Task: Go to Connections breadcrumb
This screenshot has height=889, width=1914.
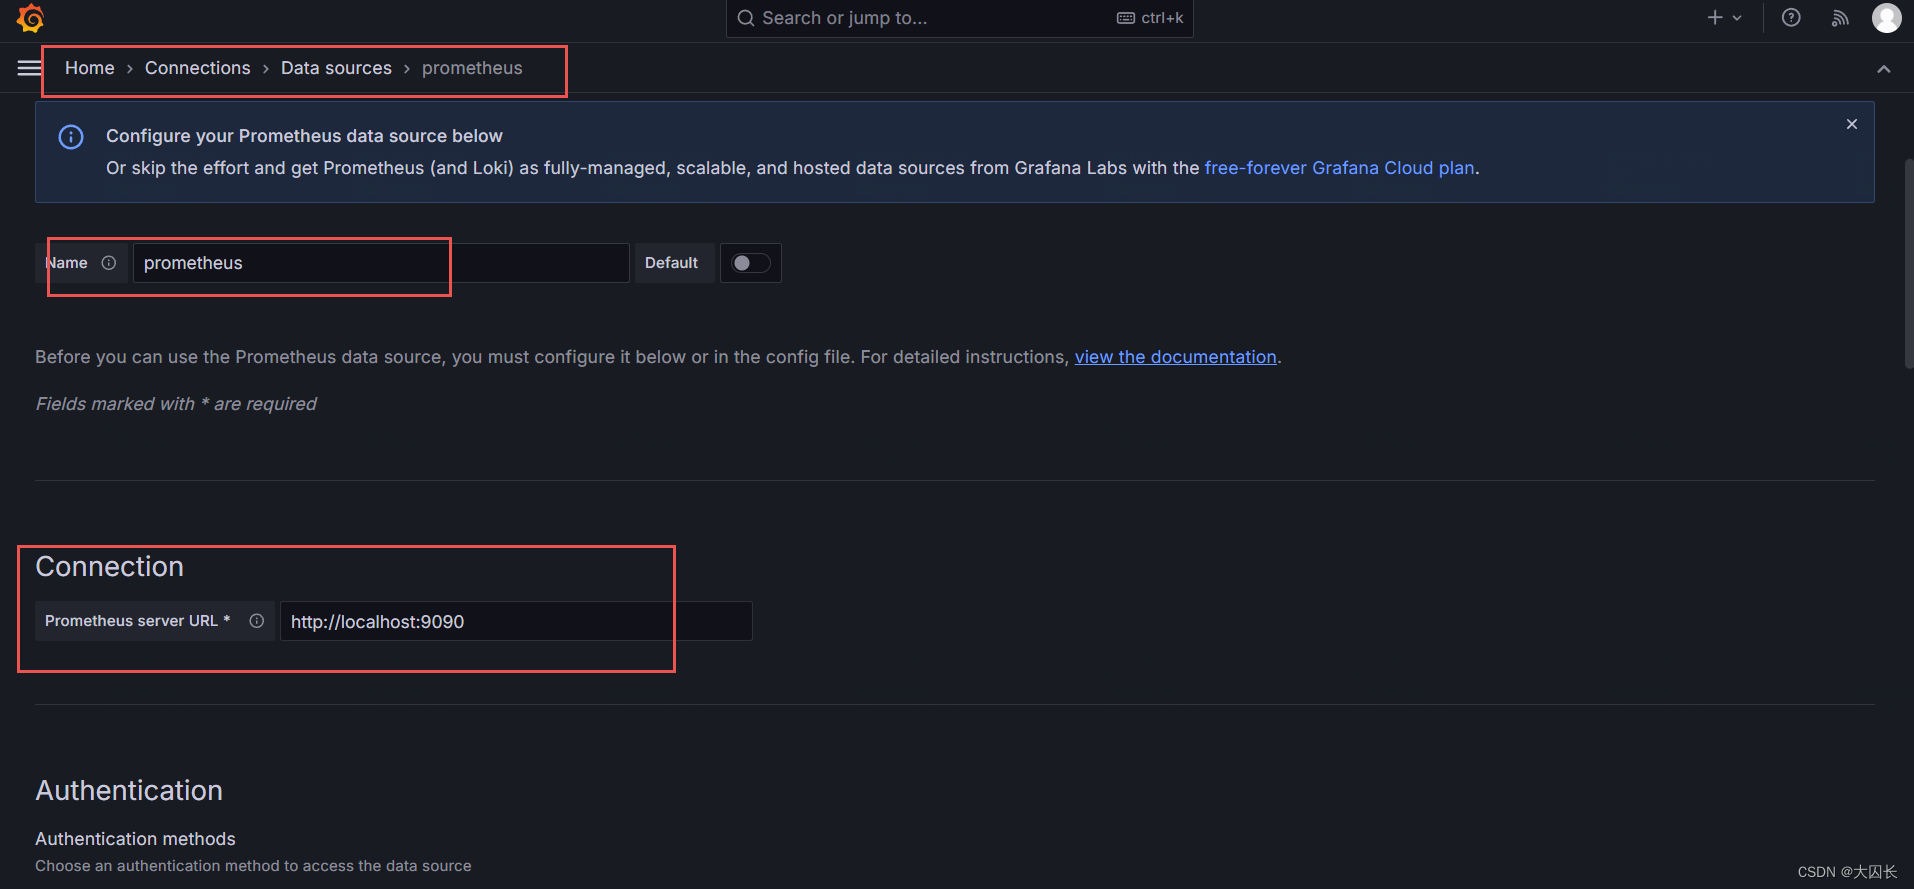Action: point(198,68)
